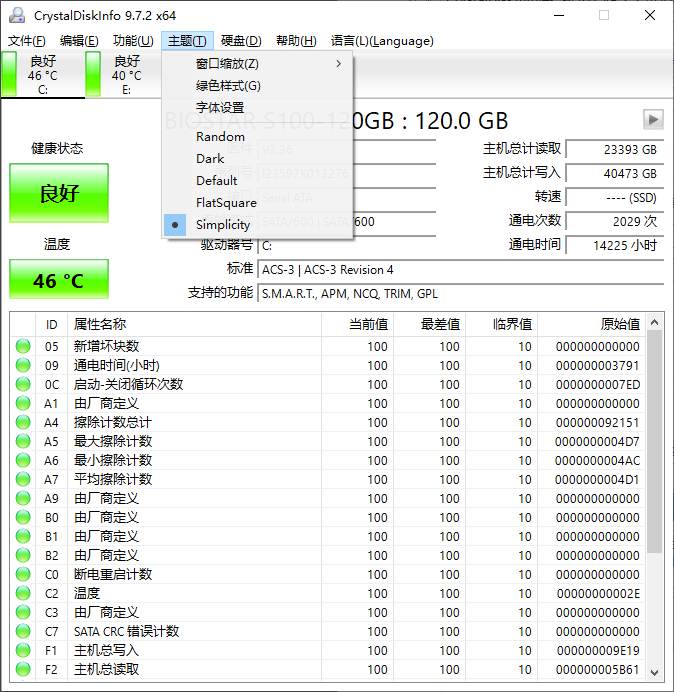Click the status dot for row A7

tap(23, 479)
